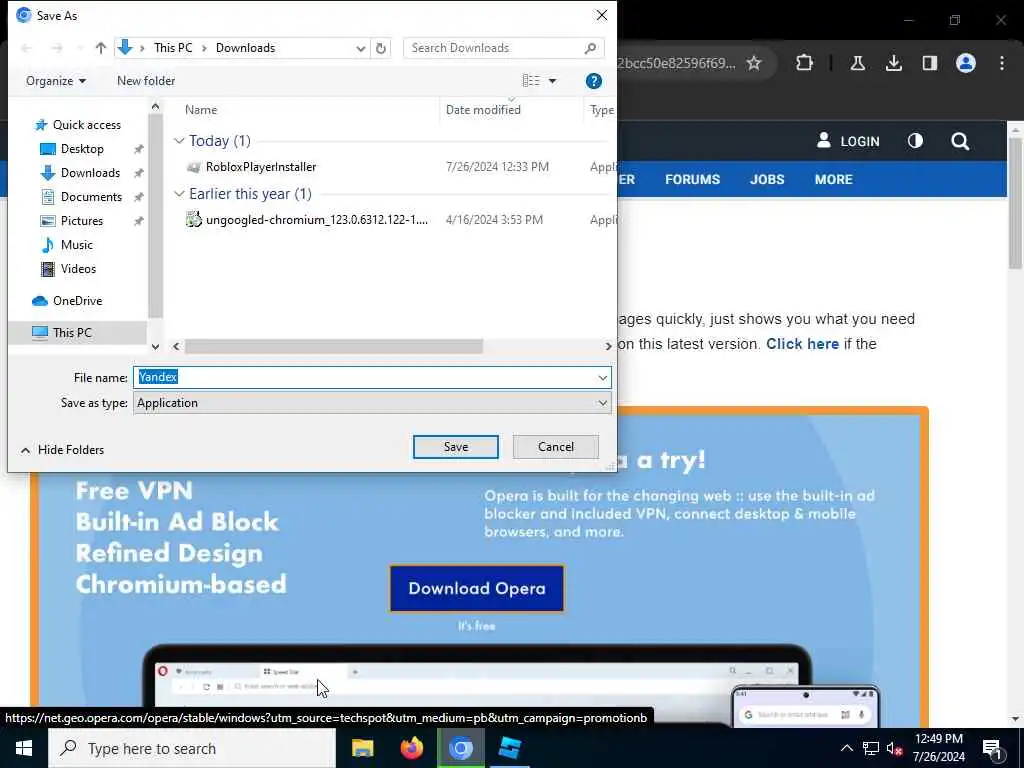Collapse the Earlier this year group
Viewport: 1024px width, 768px height.
click(179, 193)
